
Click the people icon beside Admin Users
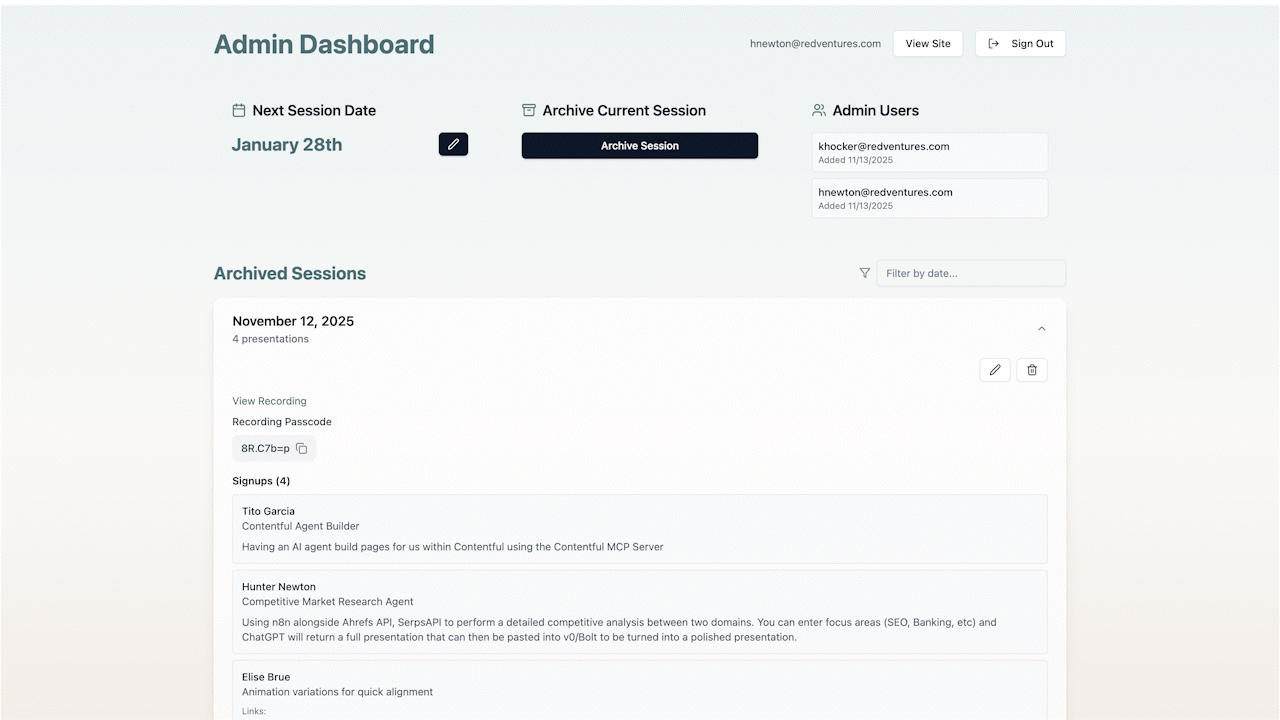819,110
